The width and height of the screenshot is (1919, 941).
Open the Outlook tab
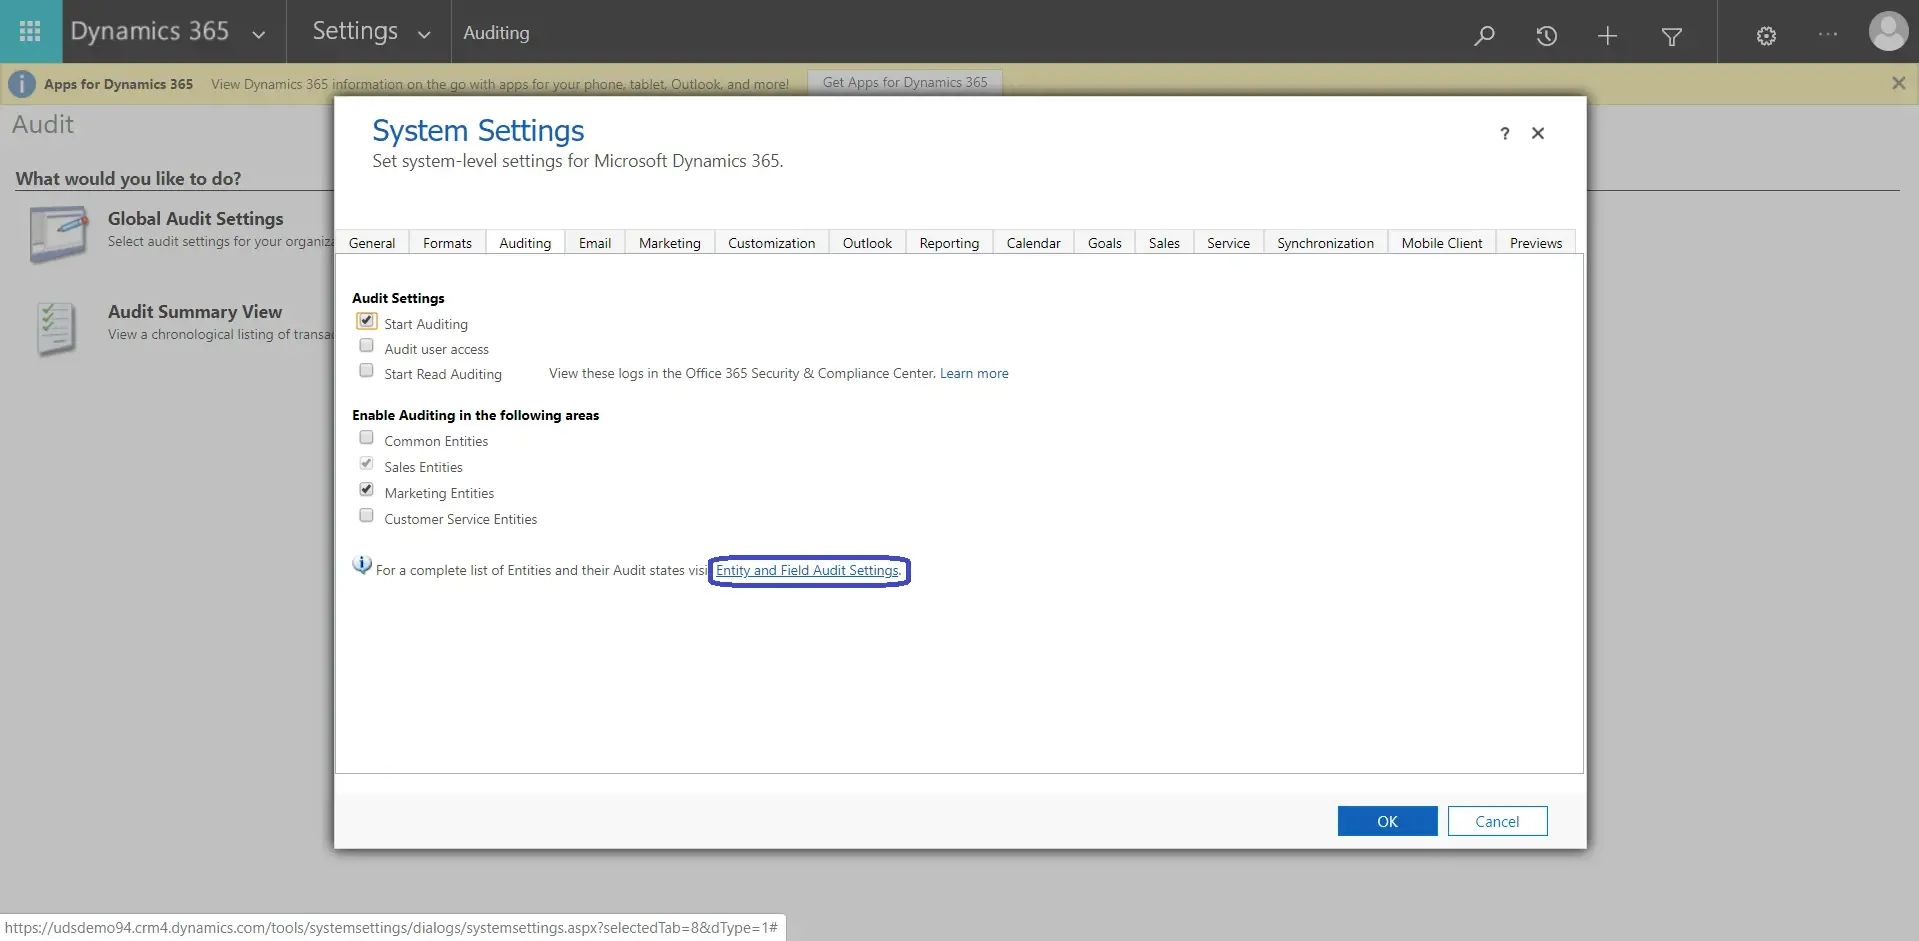coord(867,243)
